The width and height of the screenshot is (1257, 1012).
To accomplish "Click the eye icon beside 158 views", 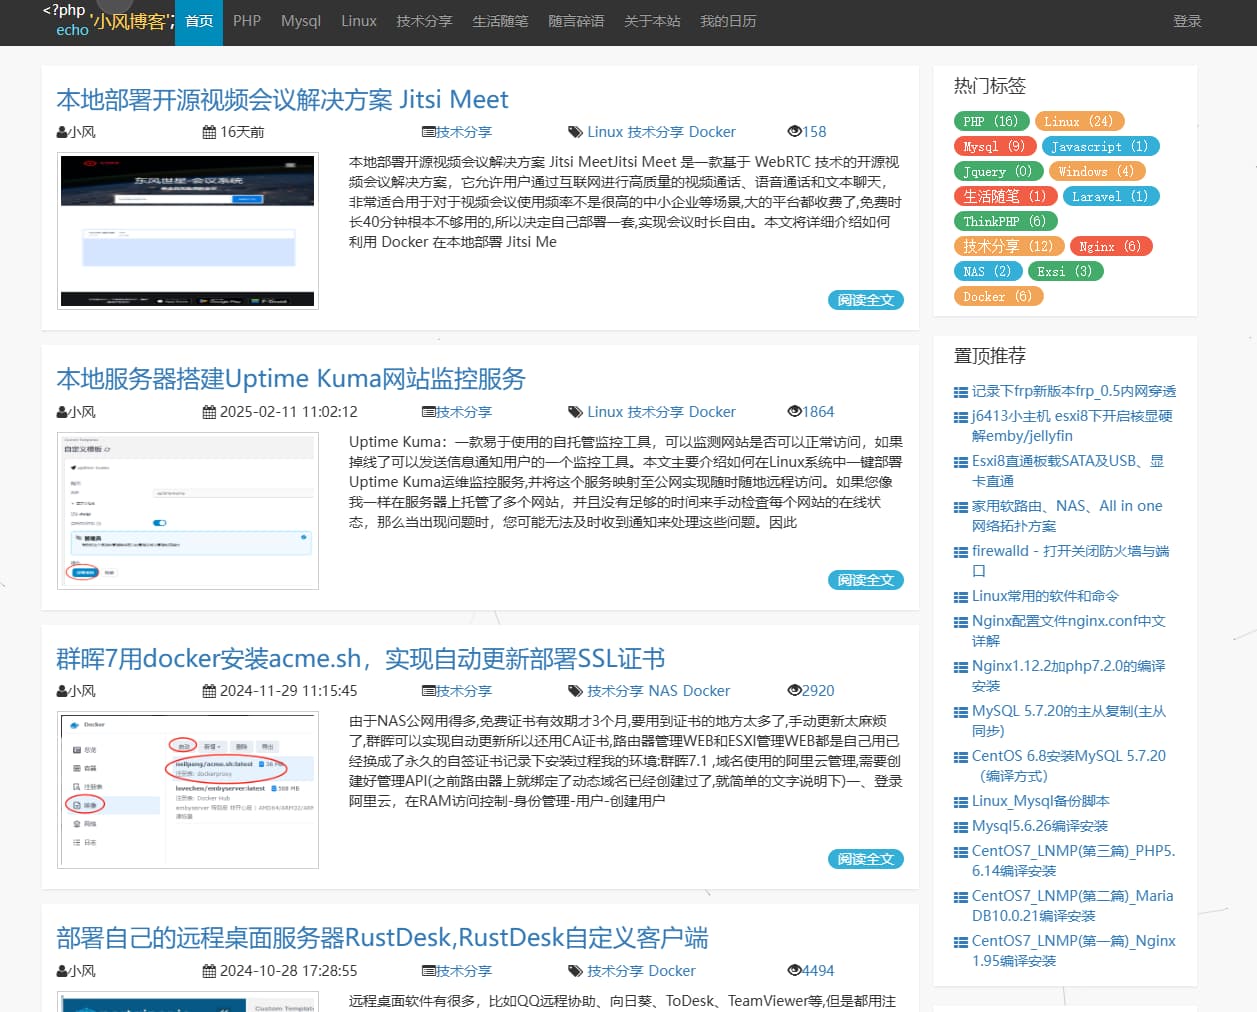I will coord(794,132).
